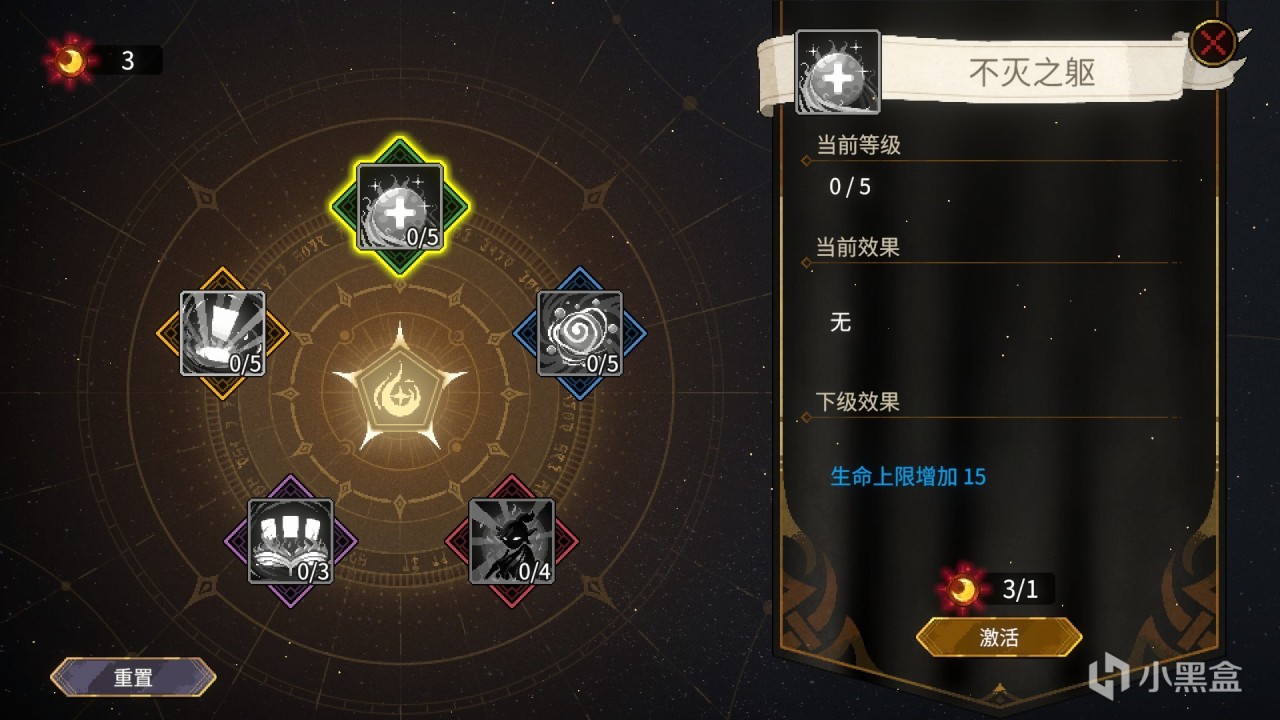The image size is (1280, 720).
Task: Click the 下级效果 section heading
Action: (x=858, y=402)
